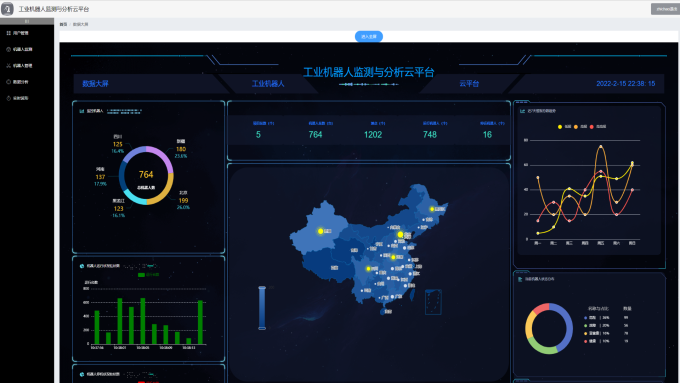Click the stat value 1202
Screen dimensions: 680x383
(373, 134)
